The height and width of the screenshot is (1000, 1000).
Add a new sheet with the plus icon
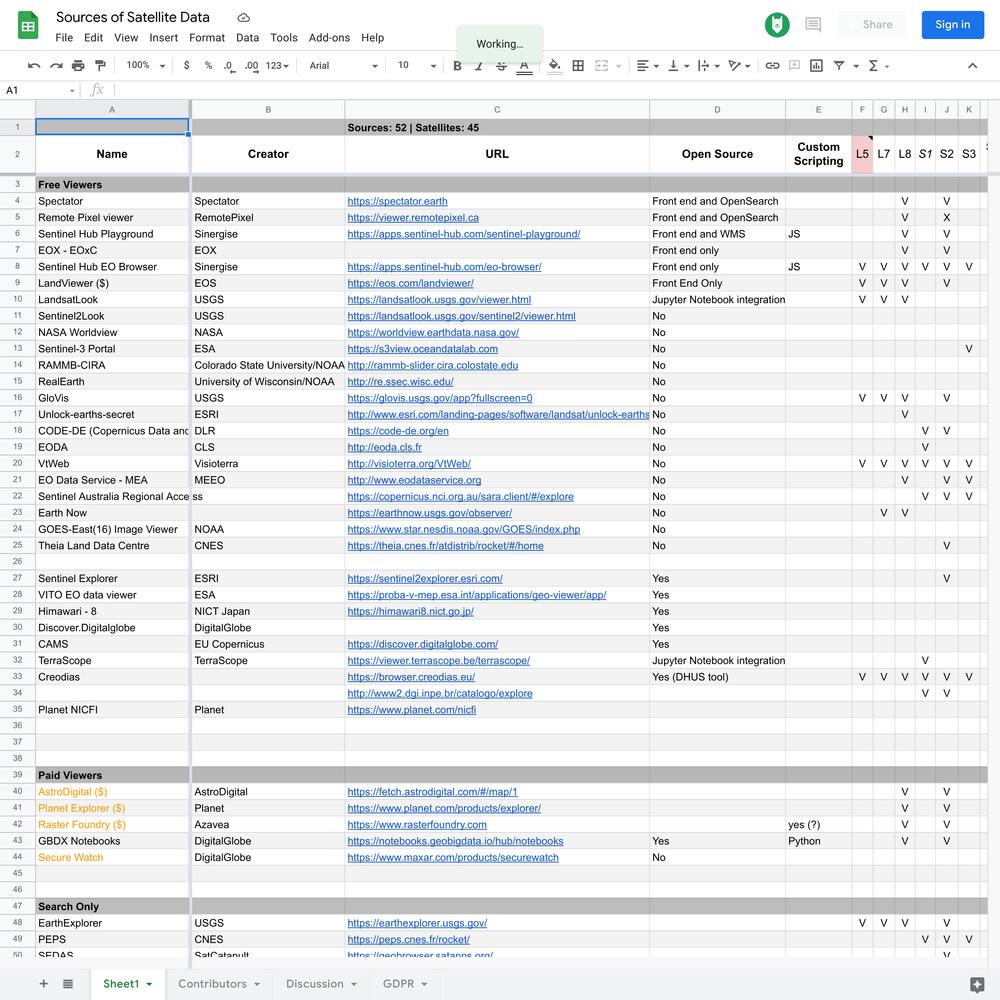(x=43, y=983)
